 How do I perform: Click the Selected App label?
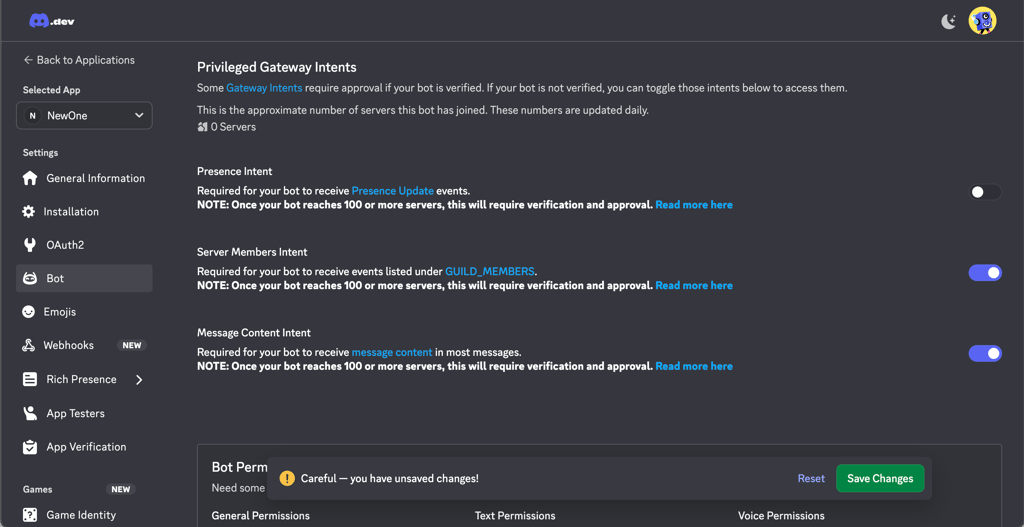click(x=52, y=90)
